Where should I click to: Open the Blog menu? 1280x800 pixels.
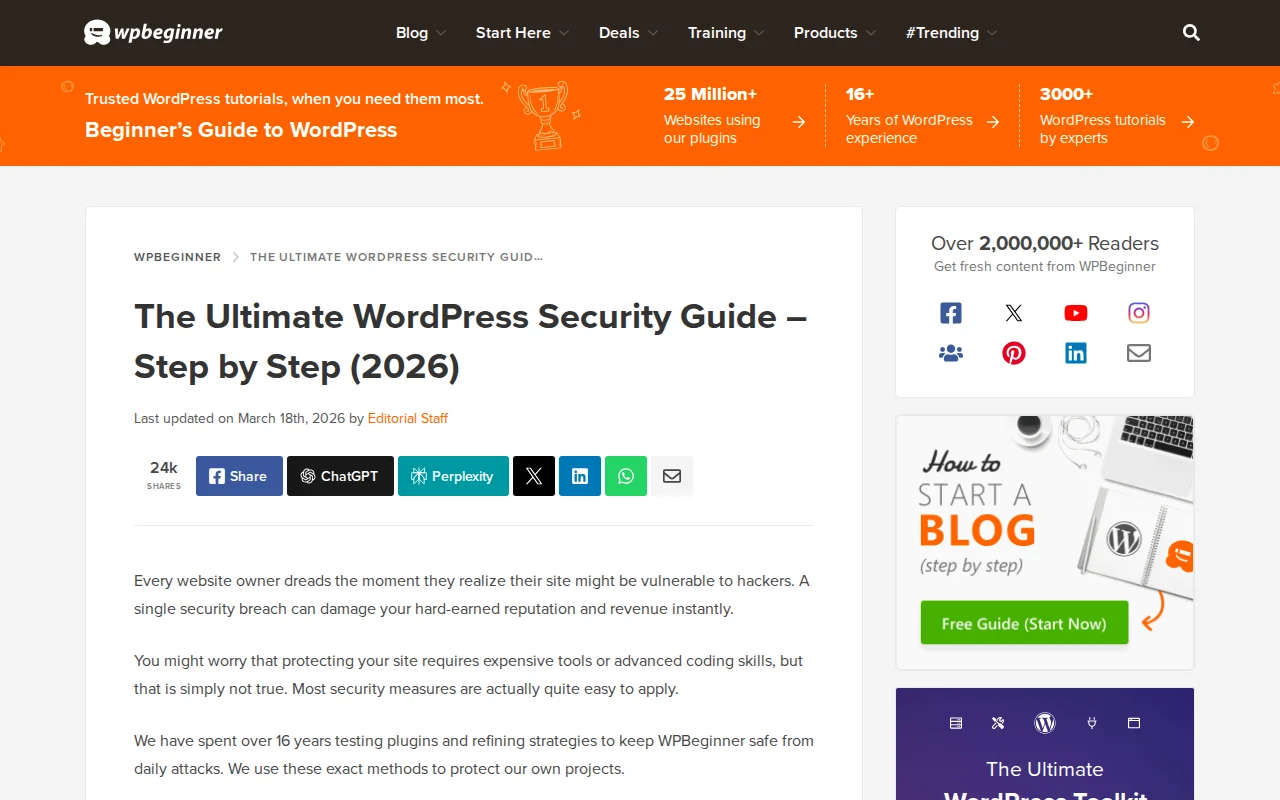(419, 32)
